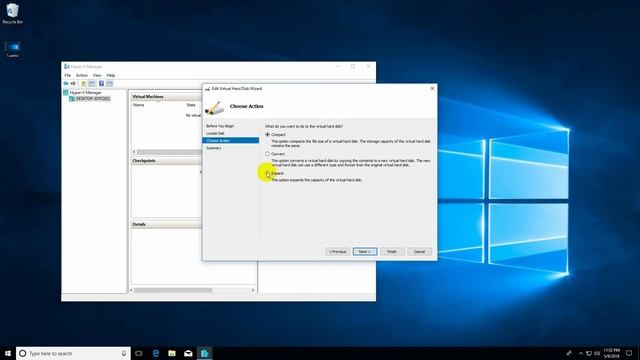This screenshot has width=640, height=360.
Task: Click the network icon in system tray
Action: [589, 353]
